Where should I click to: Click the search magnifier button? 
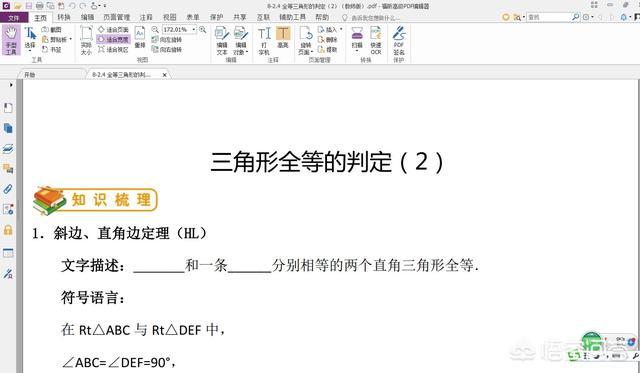[x=576, y=17]
